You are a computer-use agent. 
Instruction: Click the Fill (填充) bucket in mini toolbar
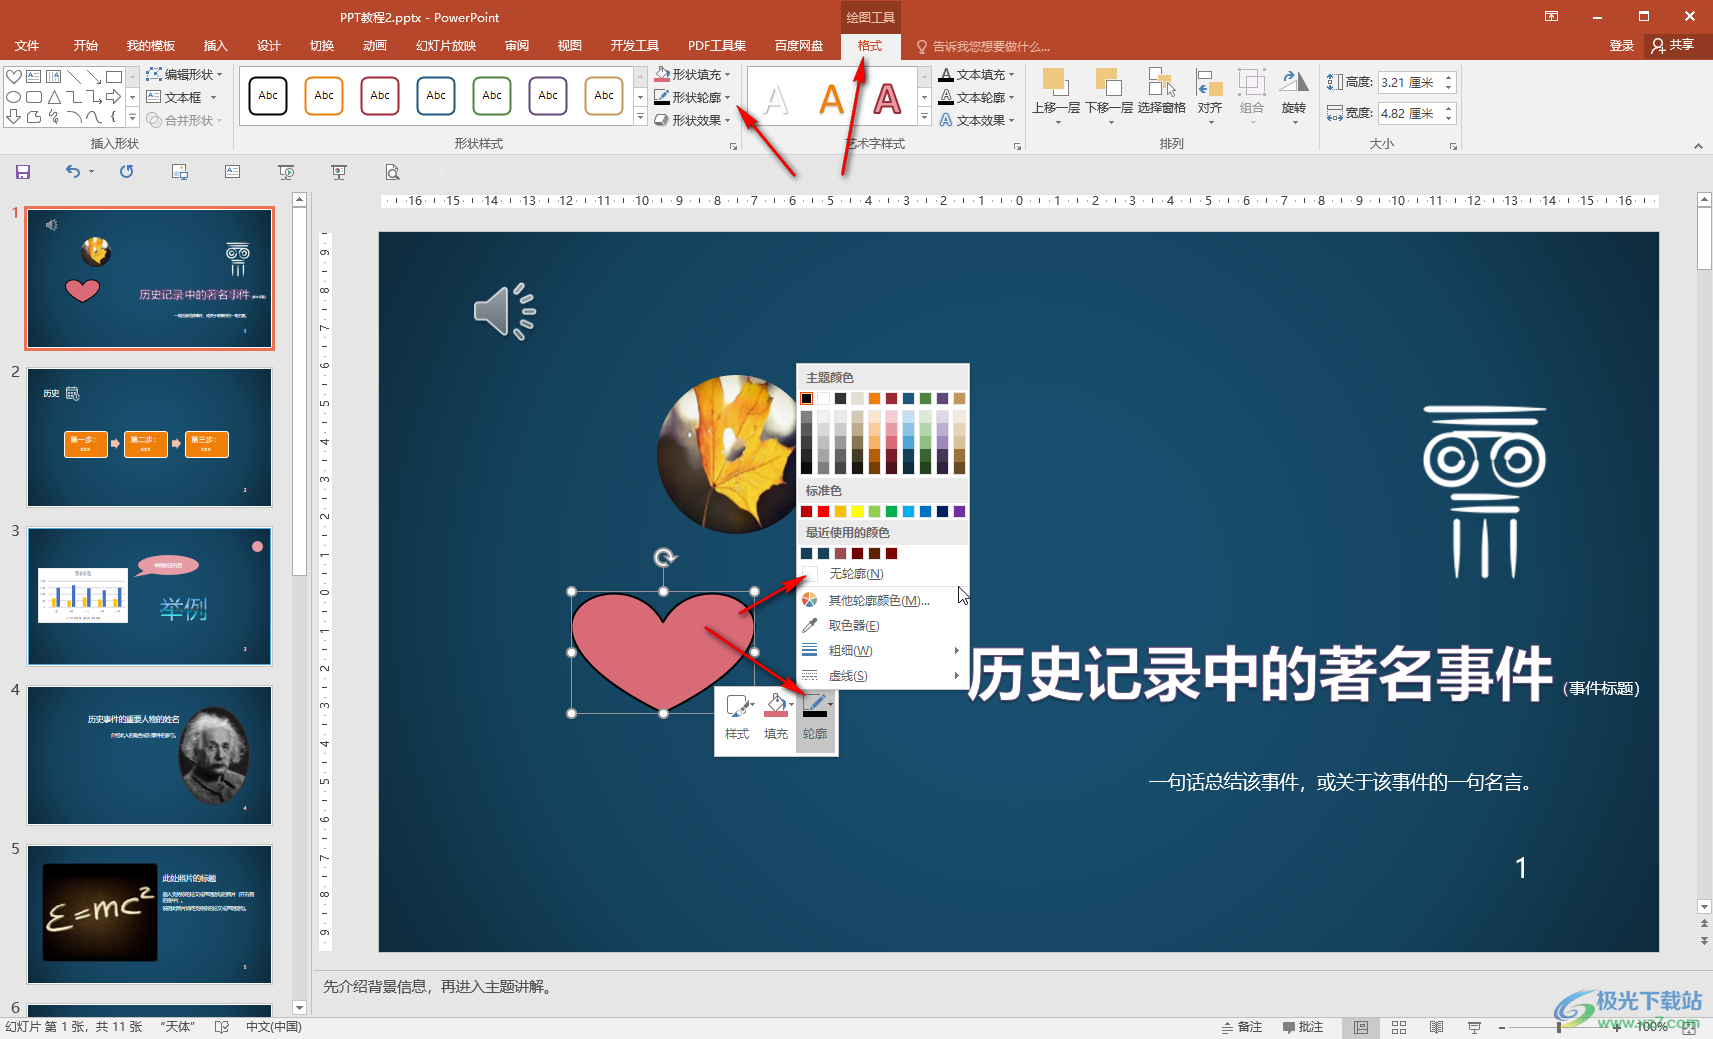point(776,706)
